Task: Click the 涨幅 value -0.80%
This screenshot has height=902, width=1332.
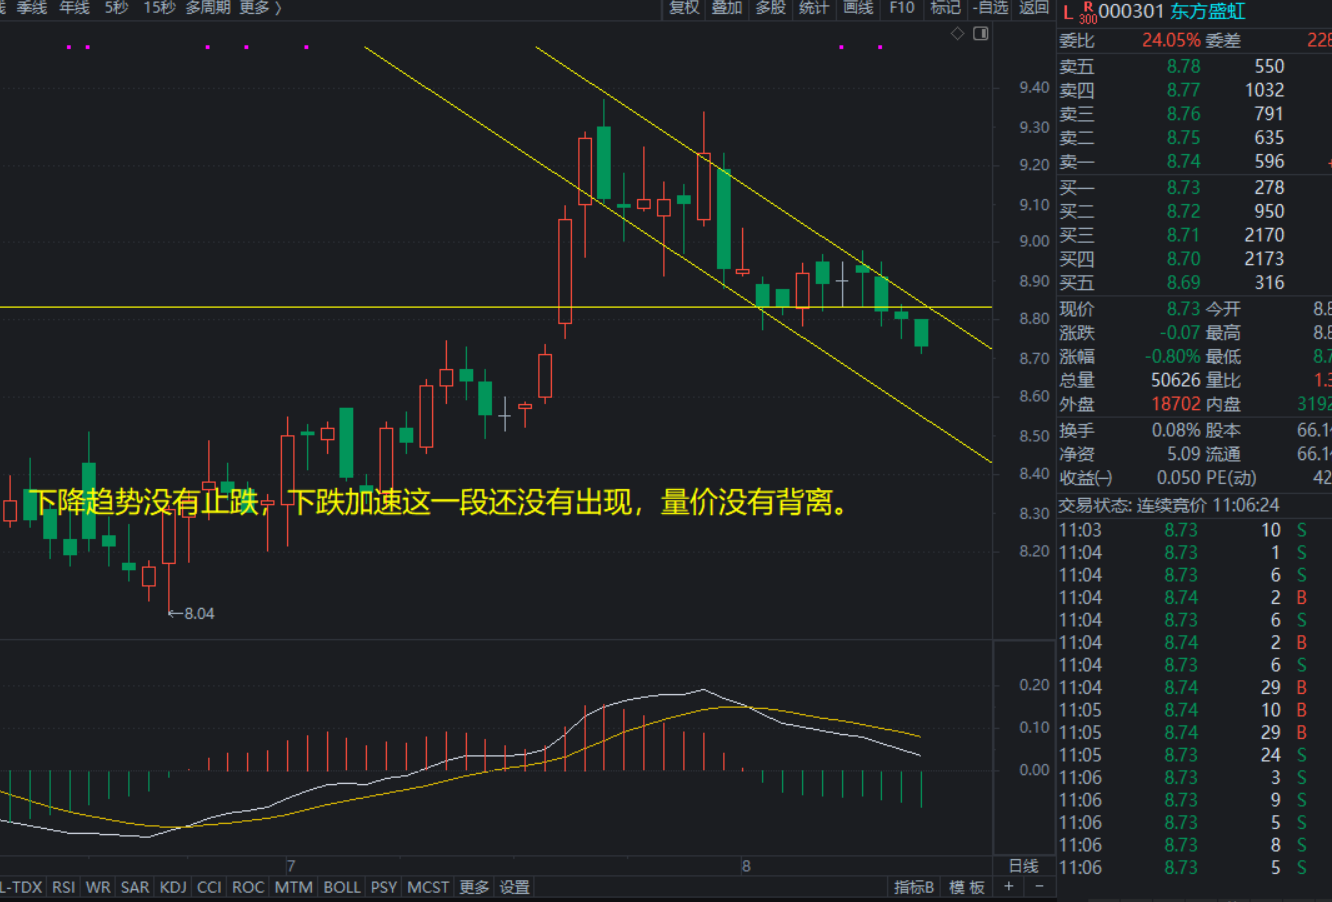Action: 1172,356
